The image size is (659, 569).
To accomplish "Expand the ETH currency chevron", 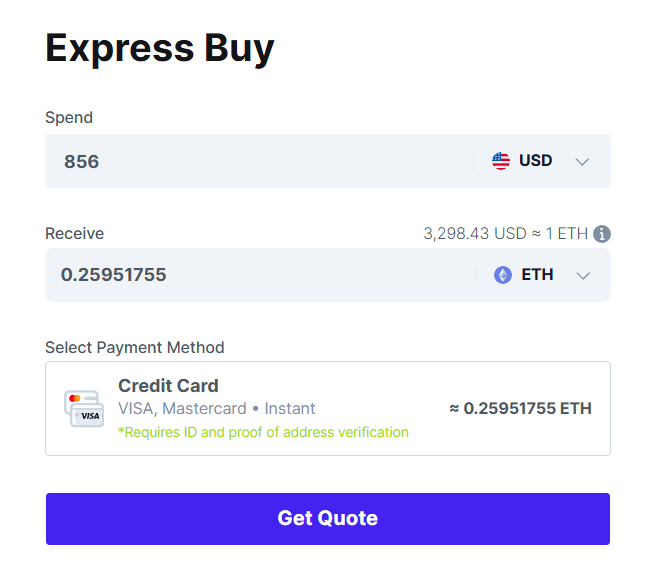I will pyautogui.click(x=584, y=276).
